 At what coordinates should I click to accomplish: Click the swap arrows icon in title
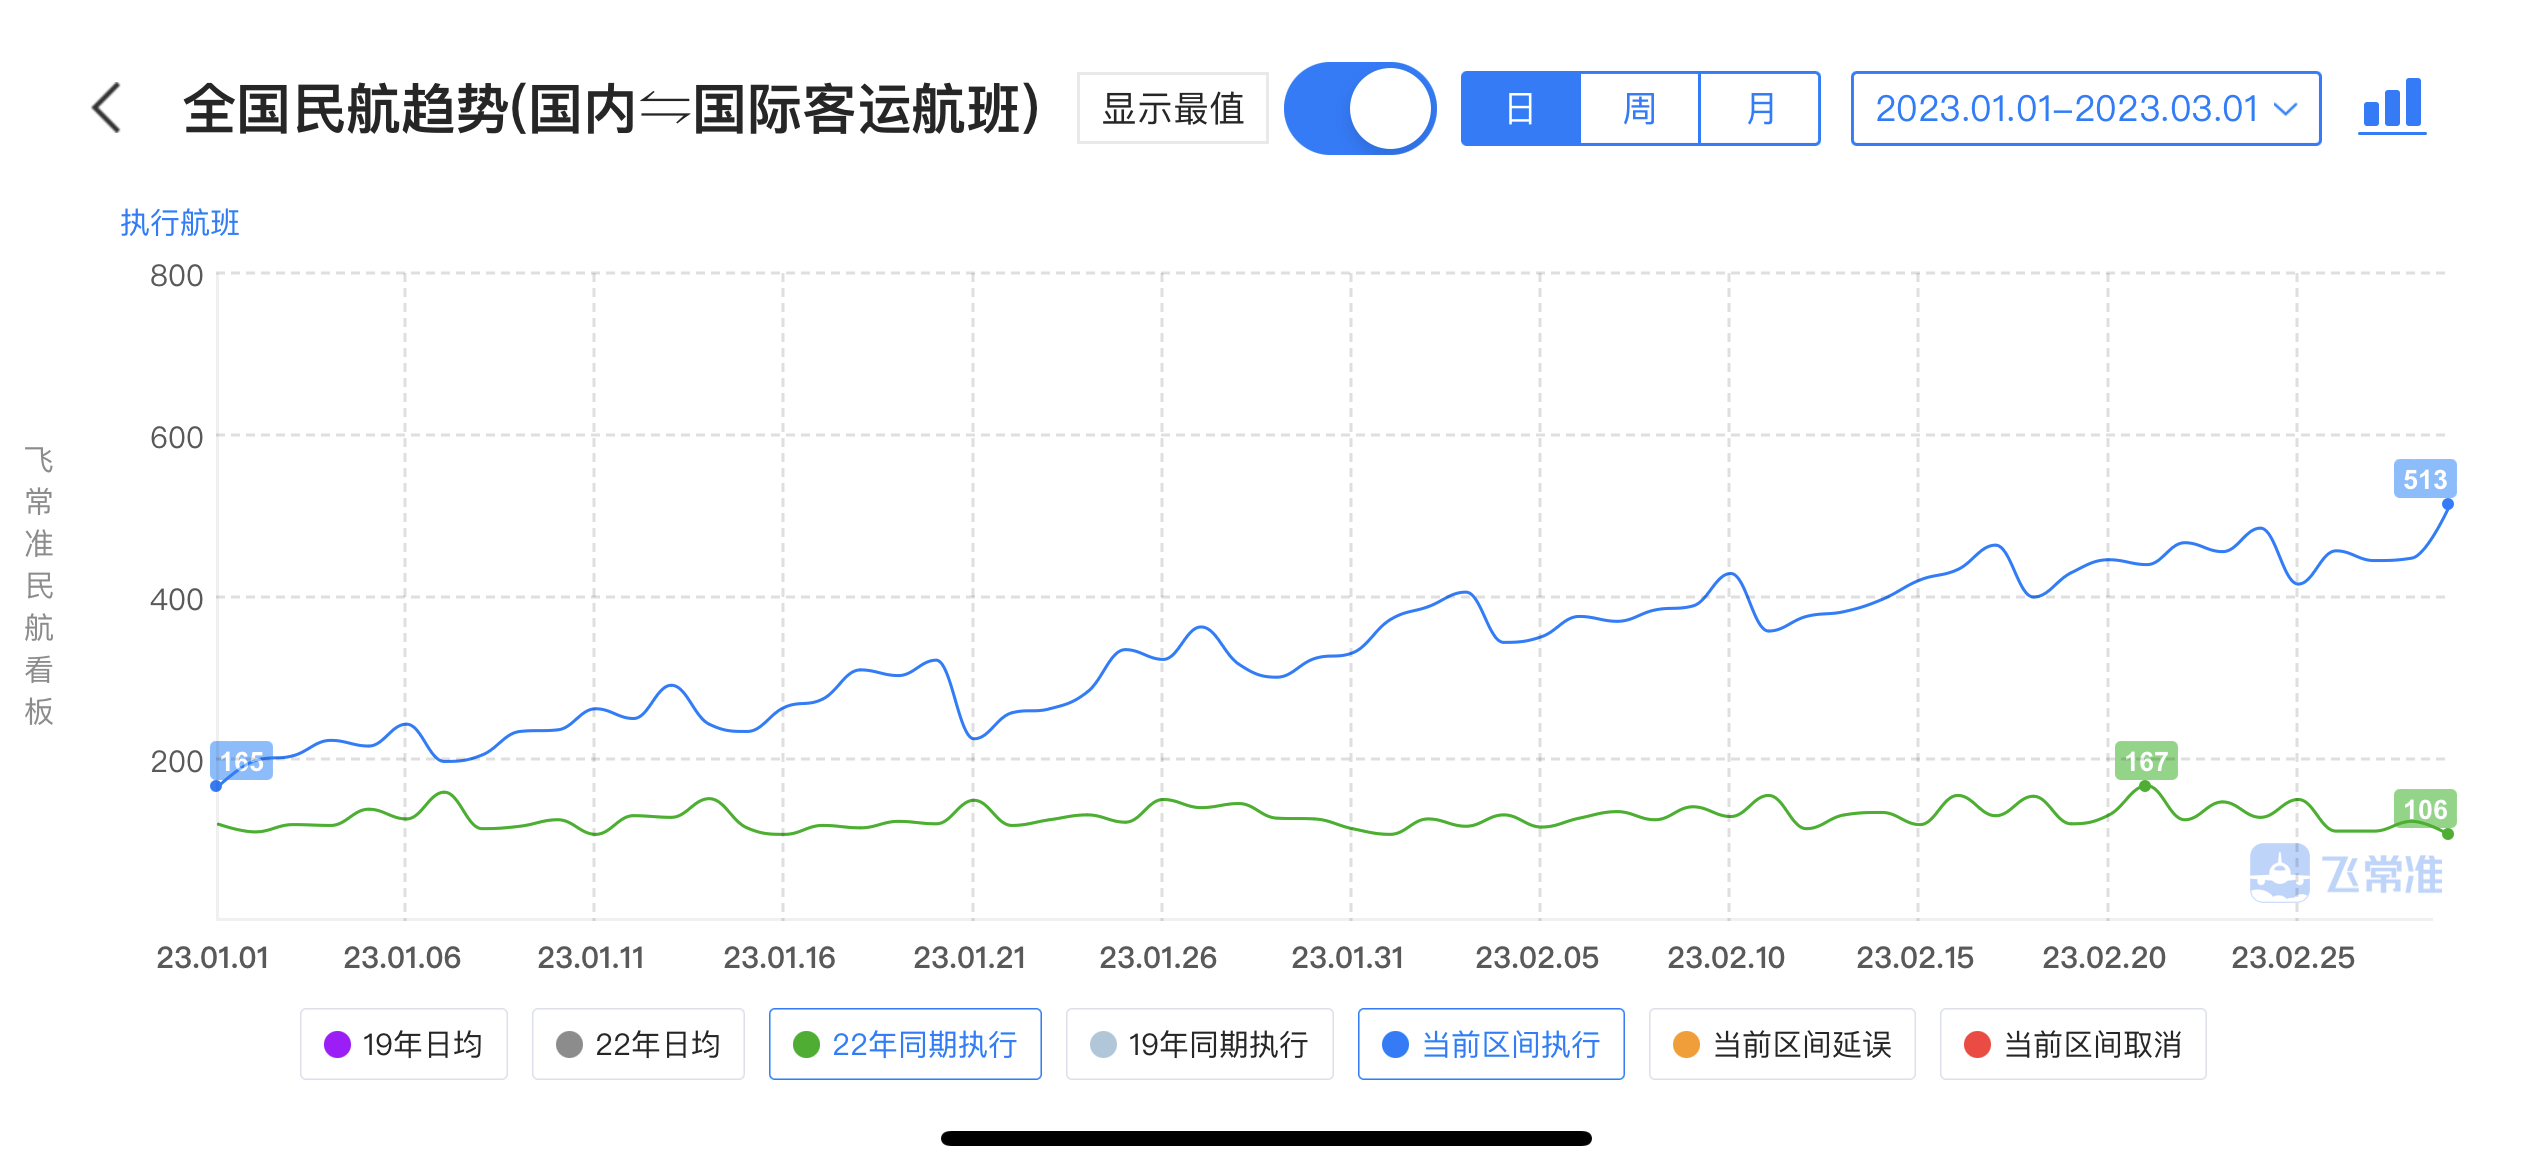(x=664, y=108)
